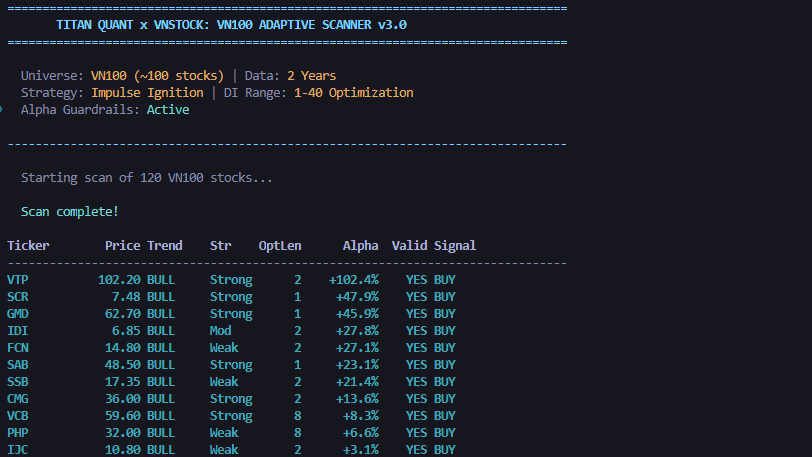Image resolution: width=812 pixels, height=457 pixels.
Task: Click IJC price 10.80
Action: (123, 450)
